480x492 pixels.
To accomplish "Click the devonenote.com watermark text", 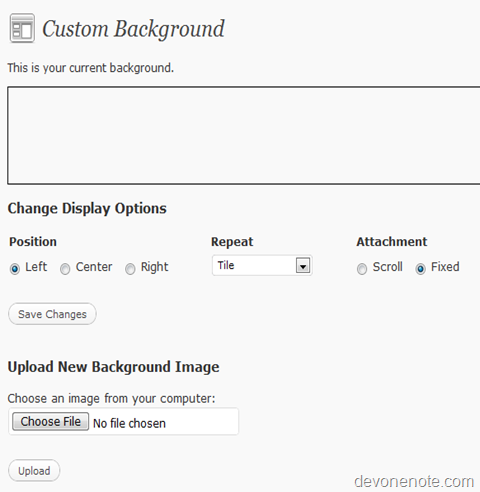I will pyautogui.click(x=414, y=482).
